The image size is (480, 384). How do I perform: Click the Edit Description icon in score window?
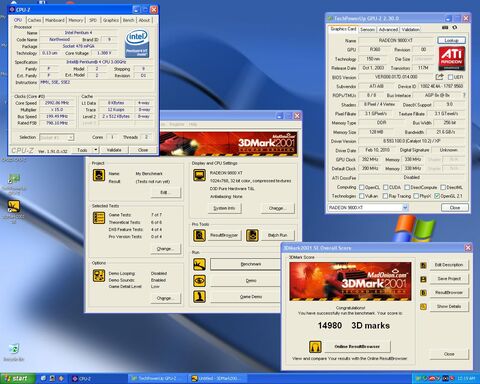423,265
